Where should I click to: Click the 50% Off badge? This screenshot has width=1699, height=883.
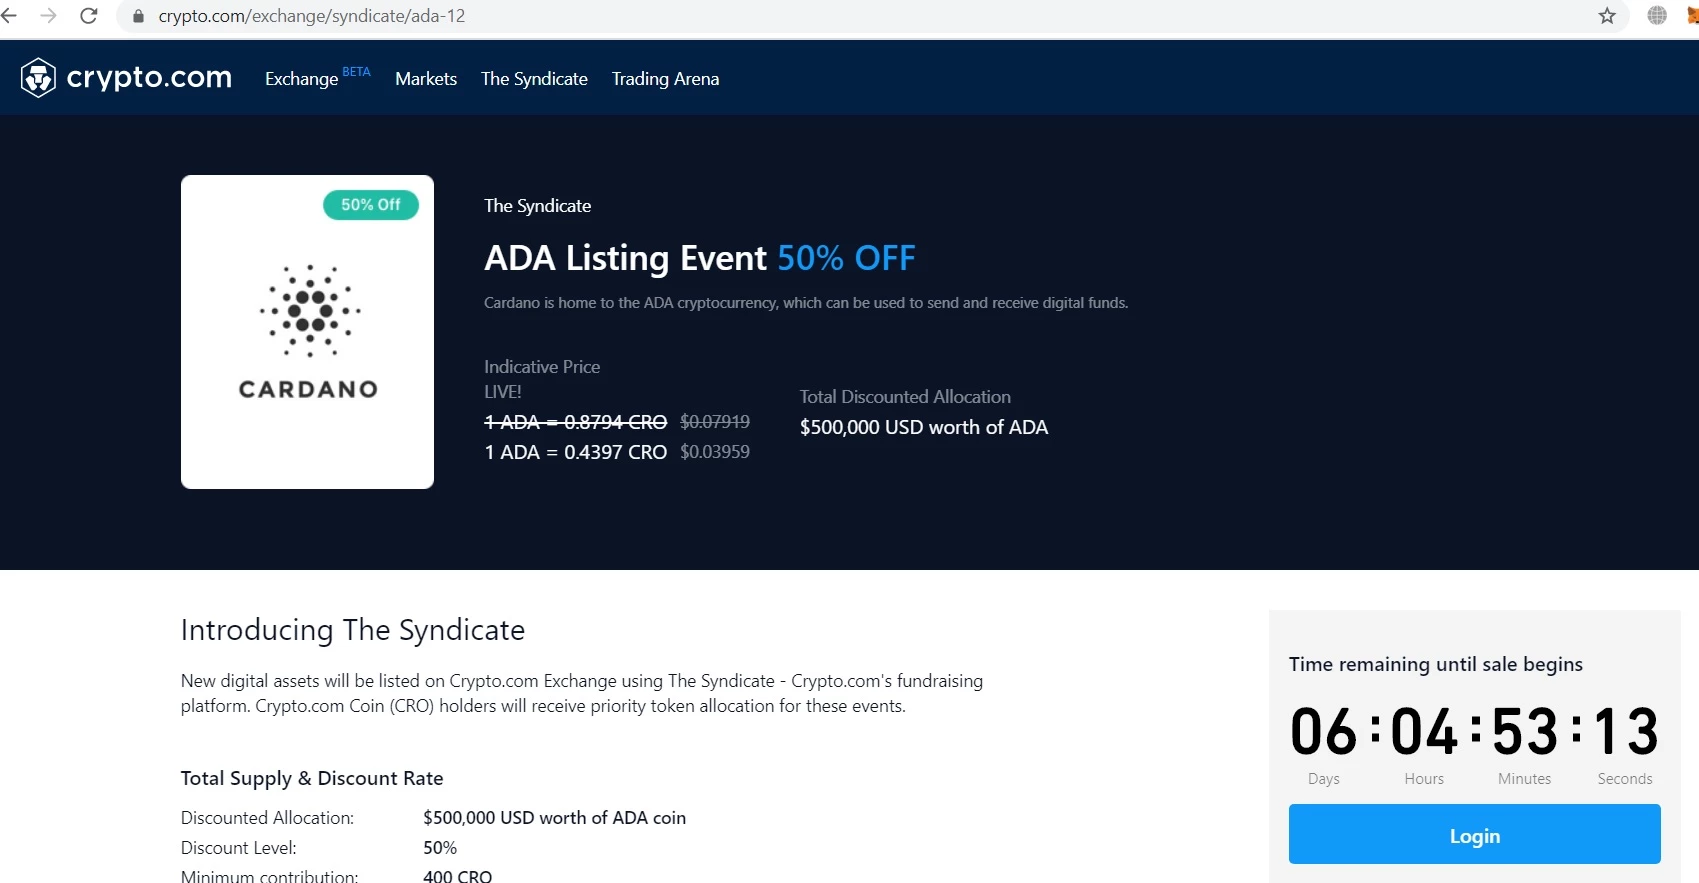pos(371,205)
